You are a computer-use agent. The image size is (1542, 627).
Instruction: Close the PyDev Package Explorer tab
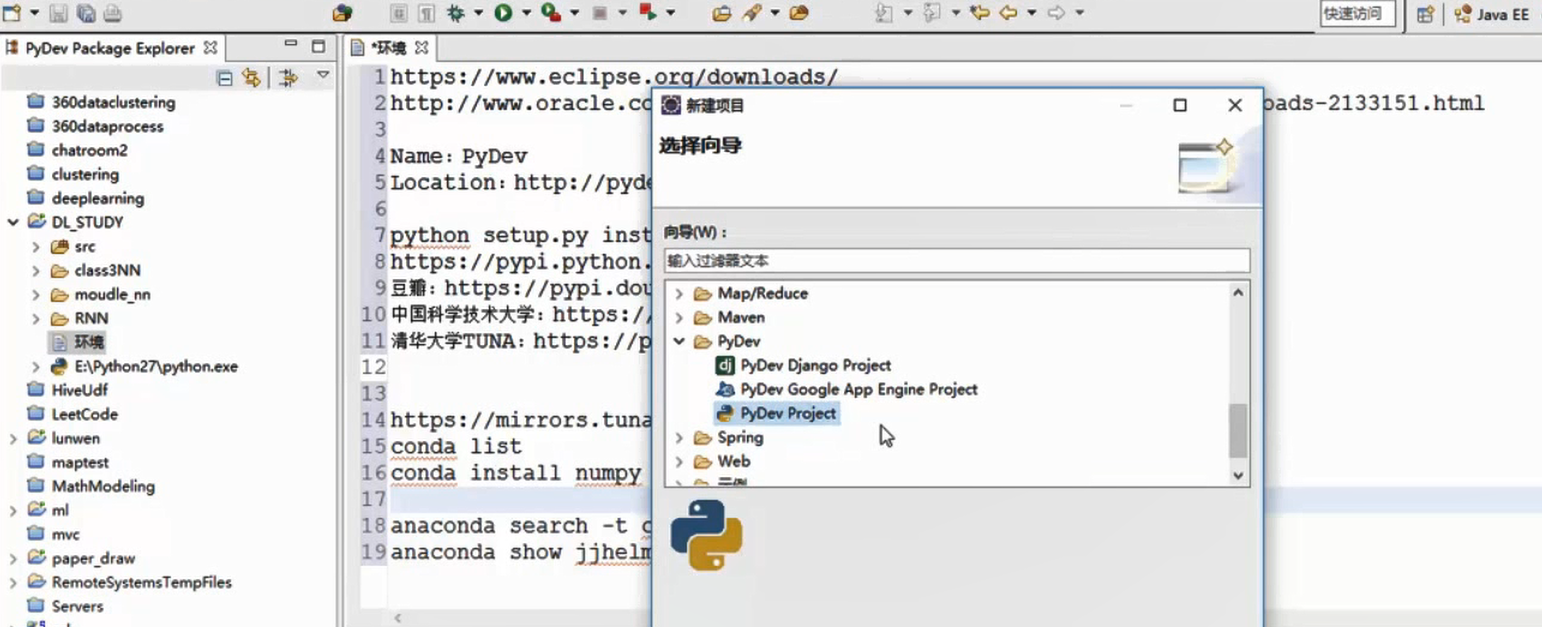(x=210, y=47)
